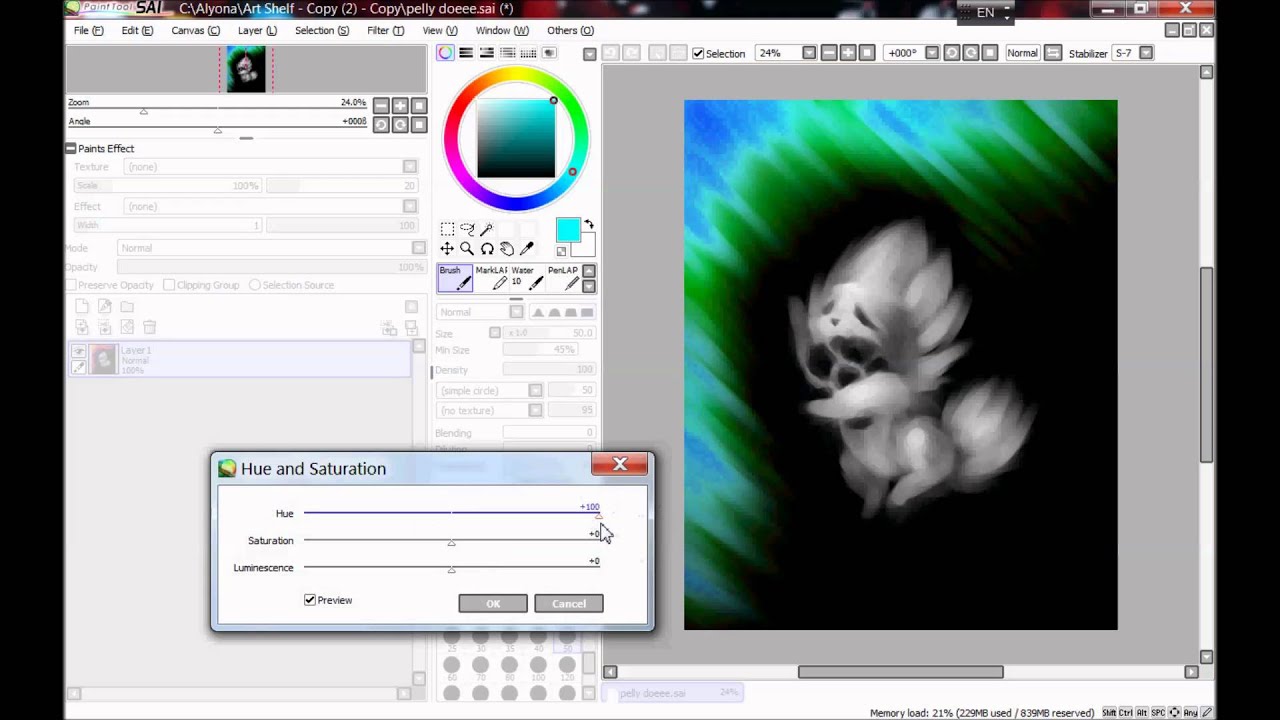Open the Window menu
Image resolution: width=1280 pixels, height=720 pixels.
pyautogui.click(x=502, y=30)
